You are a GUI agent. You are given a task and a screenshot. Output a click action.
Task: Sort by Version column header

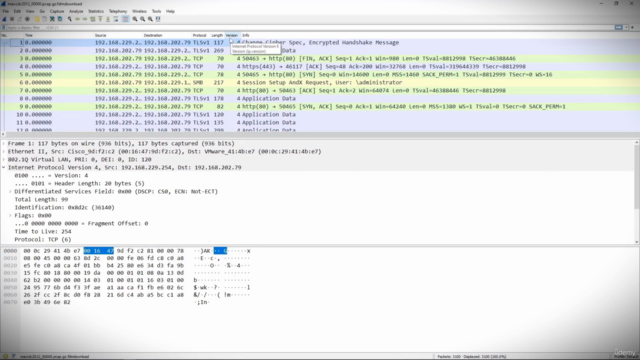click(x=232, y=36)
